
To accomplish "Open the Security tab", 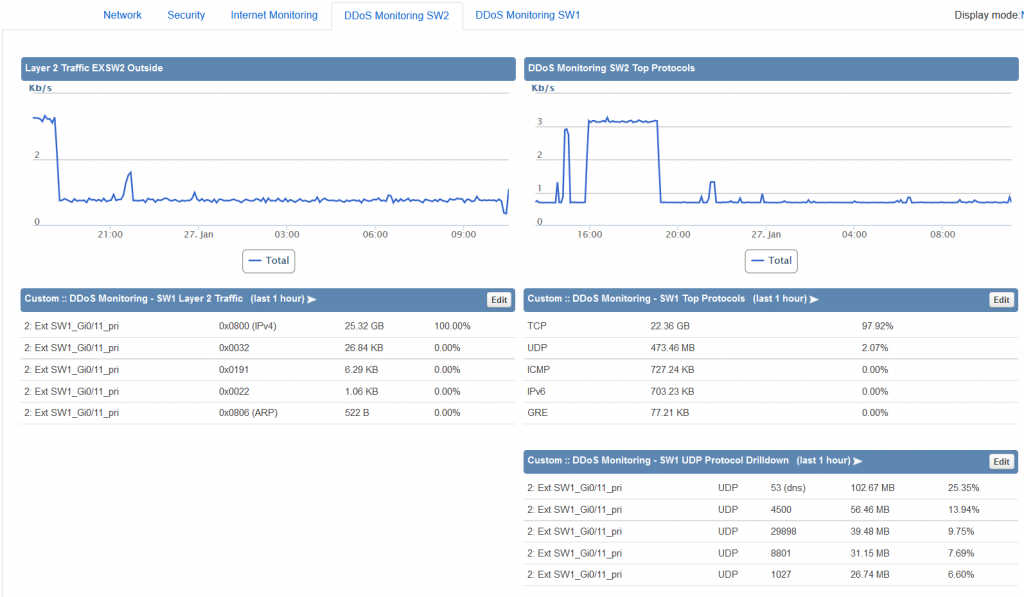I will [186, 15].
